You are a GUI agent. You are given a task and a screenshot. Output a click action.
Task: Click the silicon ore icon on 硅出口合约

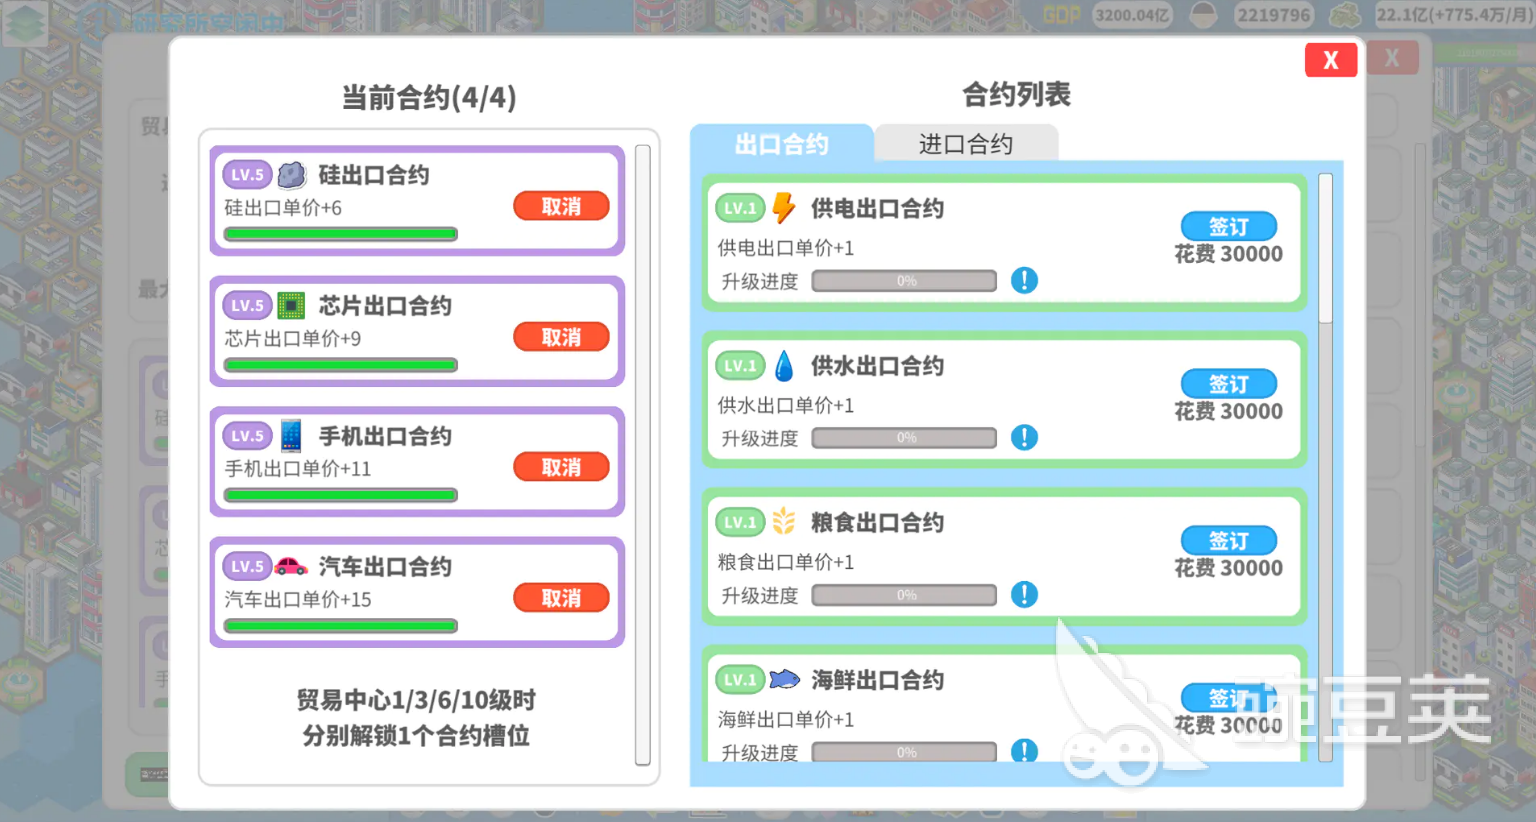(290, 174)
